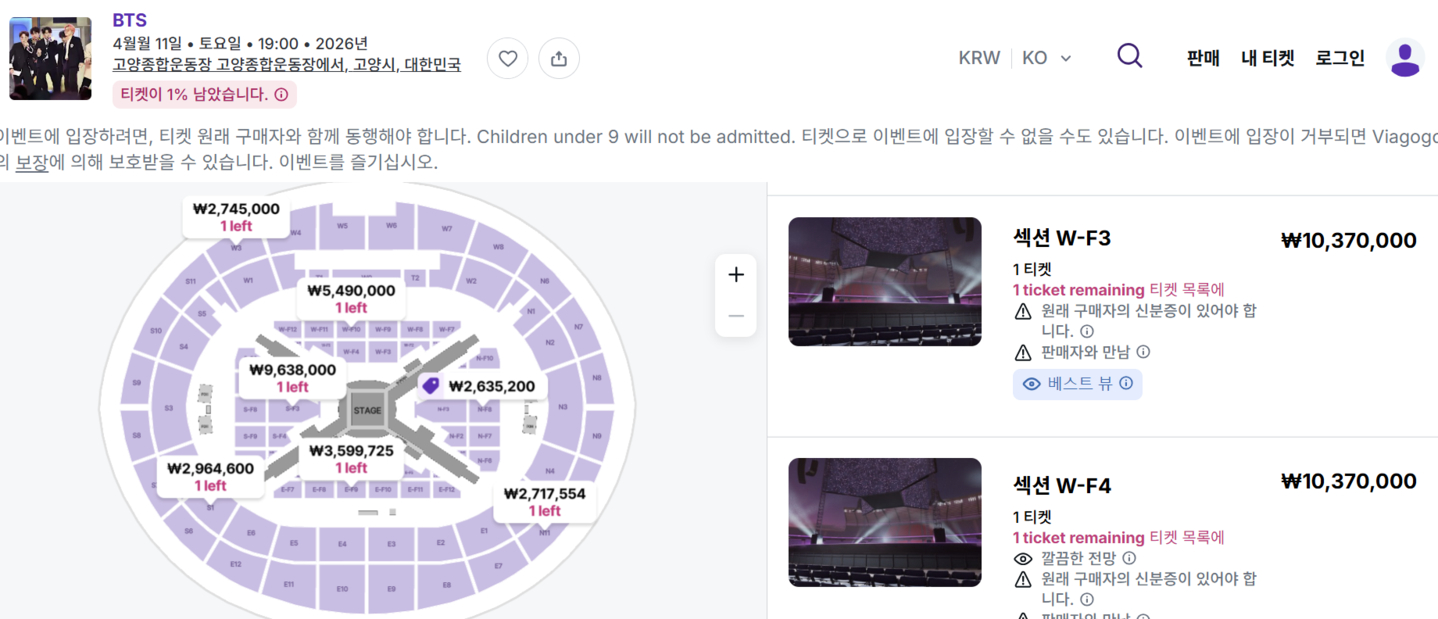1438x619 pixels.
Task: Toggle the heart to favorite this BTS event
Action: pyautogui.click(x=507, y=58)
